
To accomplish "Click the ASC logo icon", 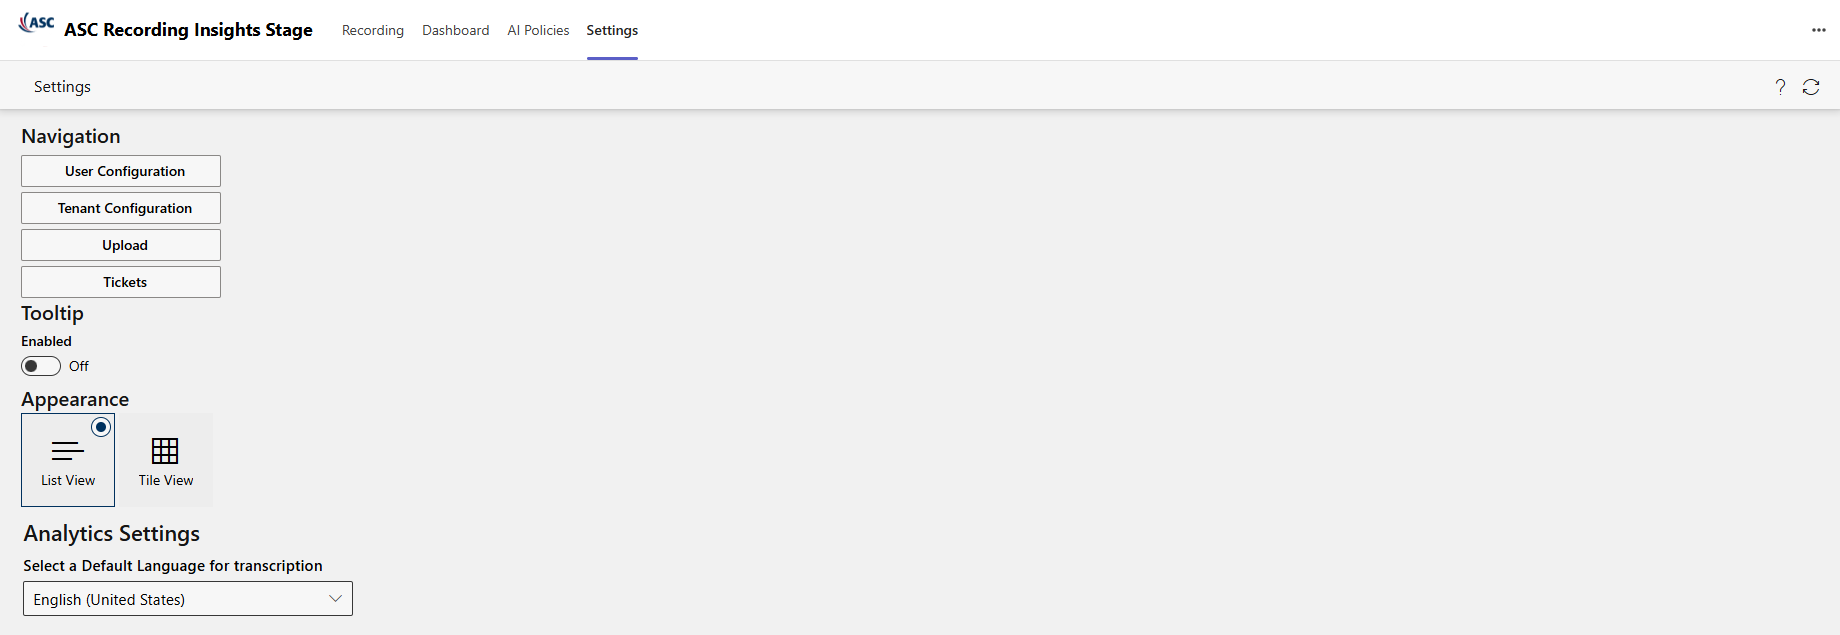I will pyautogui.click(x=37, y=23).
